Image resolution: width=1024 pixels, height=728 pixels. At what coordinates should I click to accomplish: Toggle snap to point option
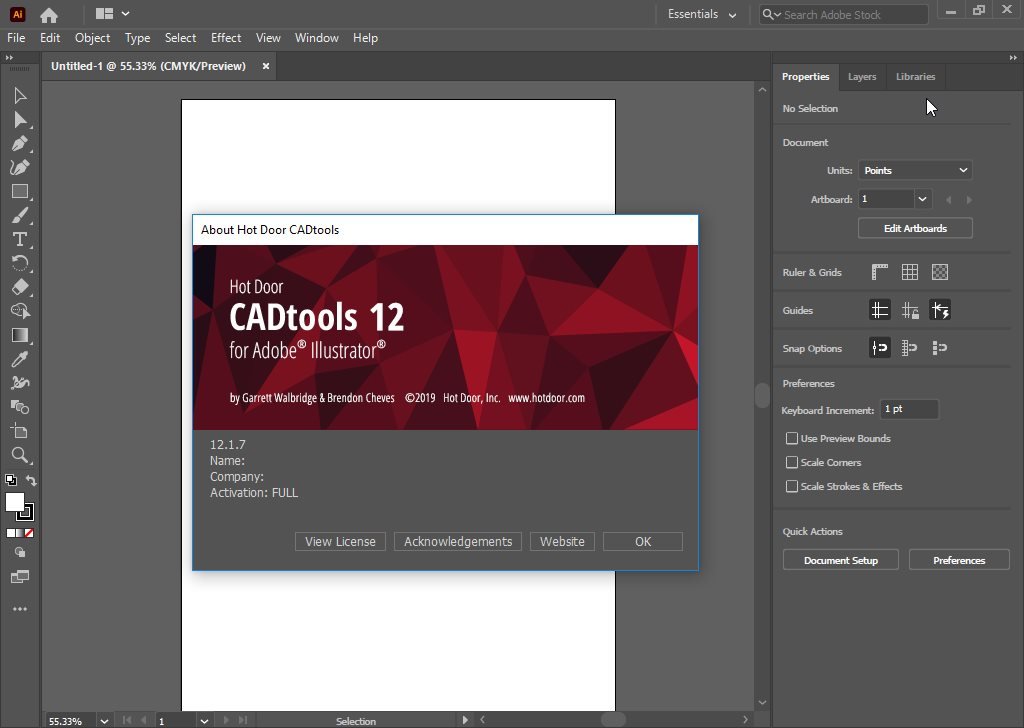[880, 348]
